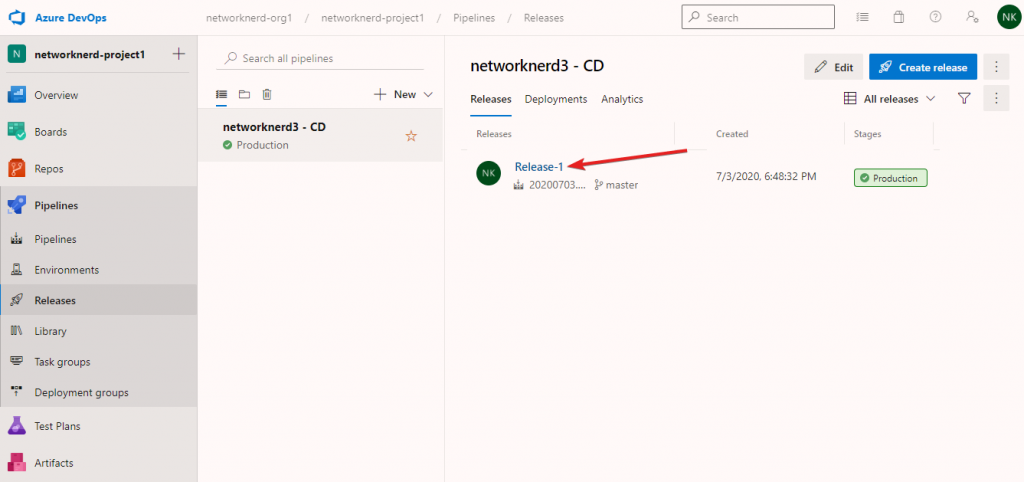The height and width of the screenshot is (482, 1024).
Task: Click the Create release button
Action: coord(923,67)
